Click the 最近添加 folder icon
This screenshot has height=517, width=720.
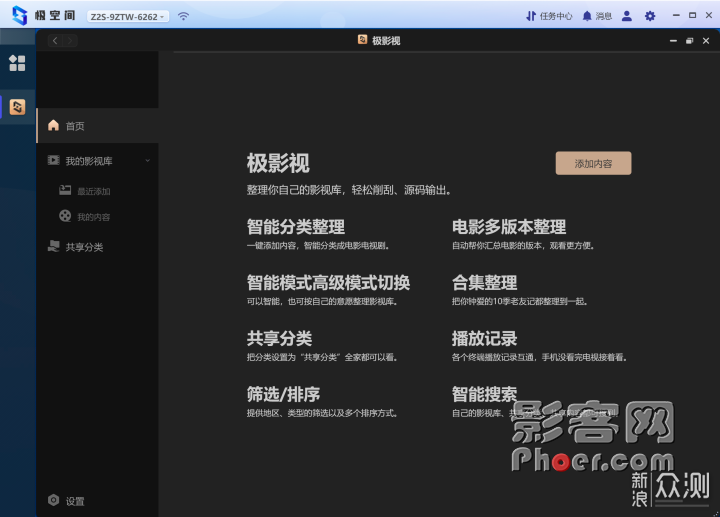tap(65, 190)
